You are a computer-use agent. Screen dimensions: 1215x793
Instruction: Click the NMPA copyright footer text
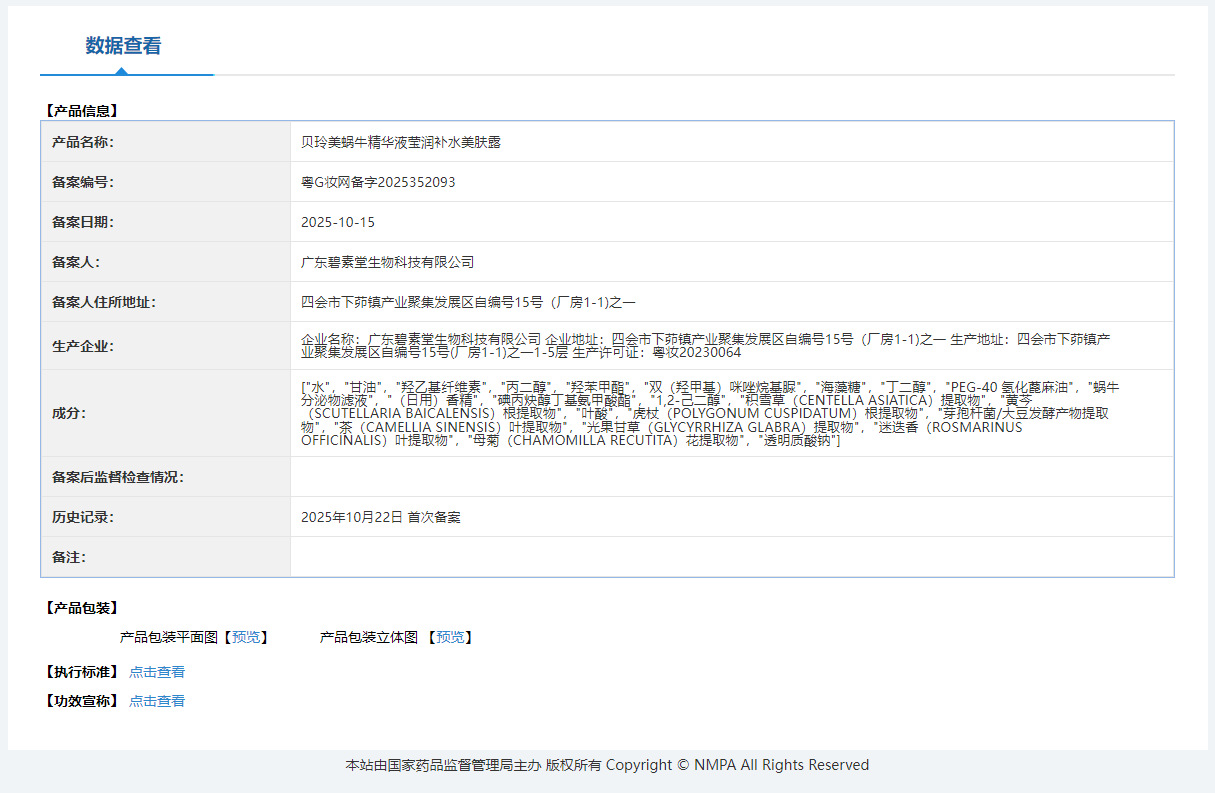607,765
